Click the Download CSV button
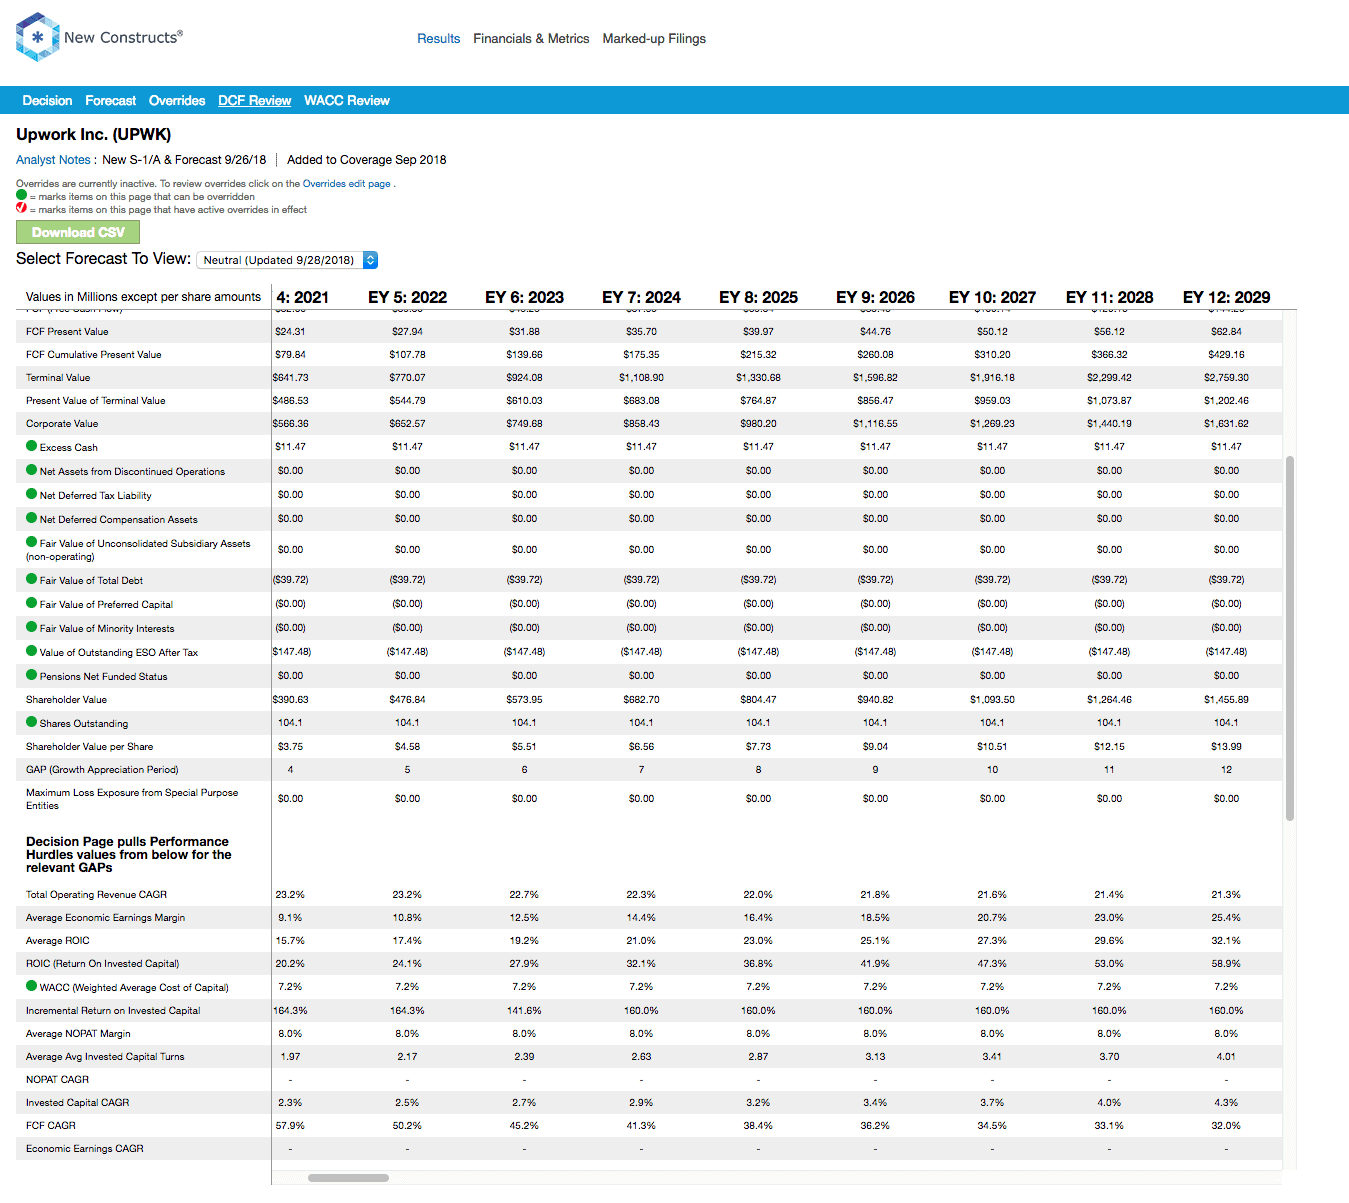Screen dimensions: 1349x1203 click(x=78, y=232)
